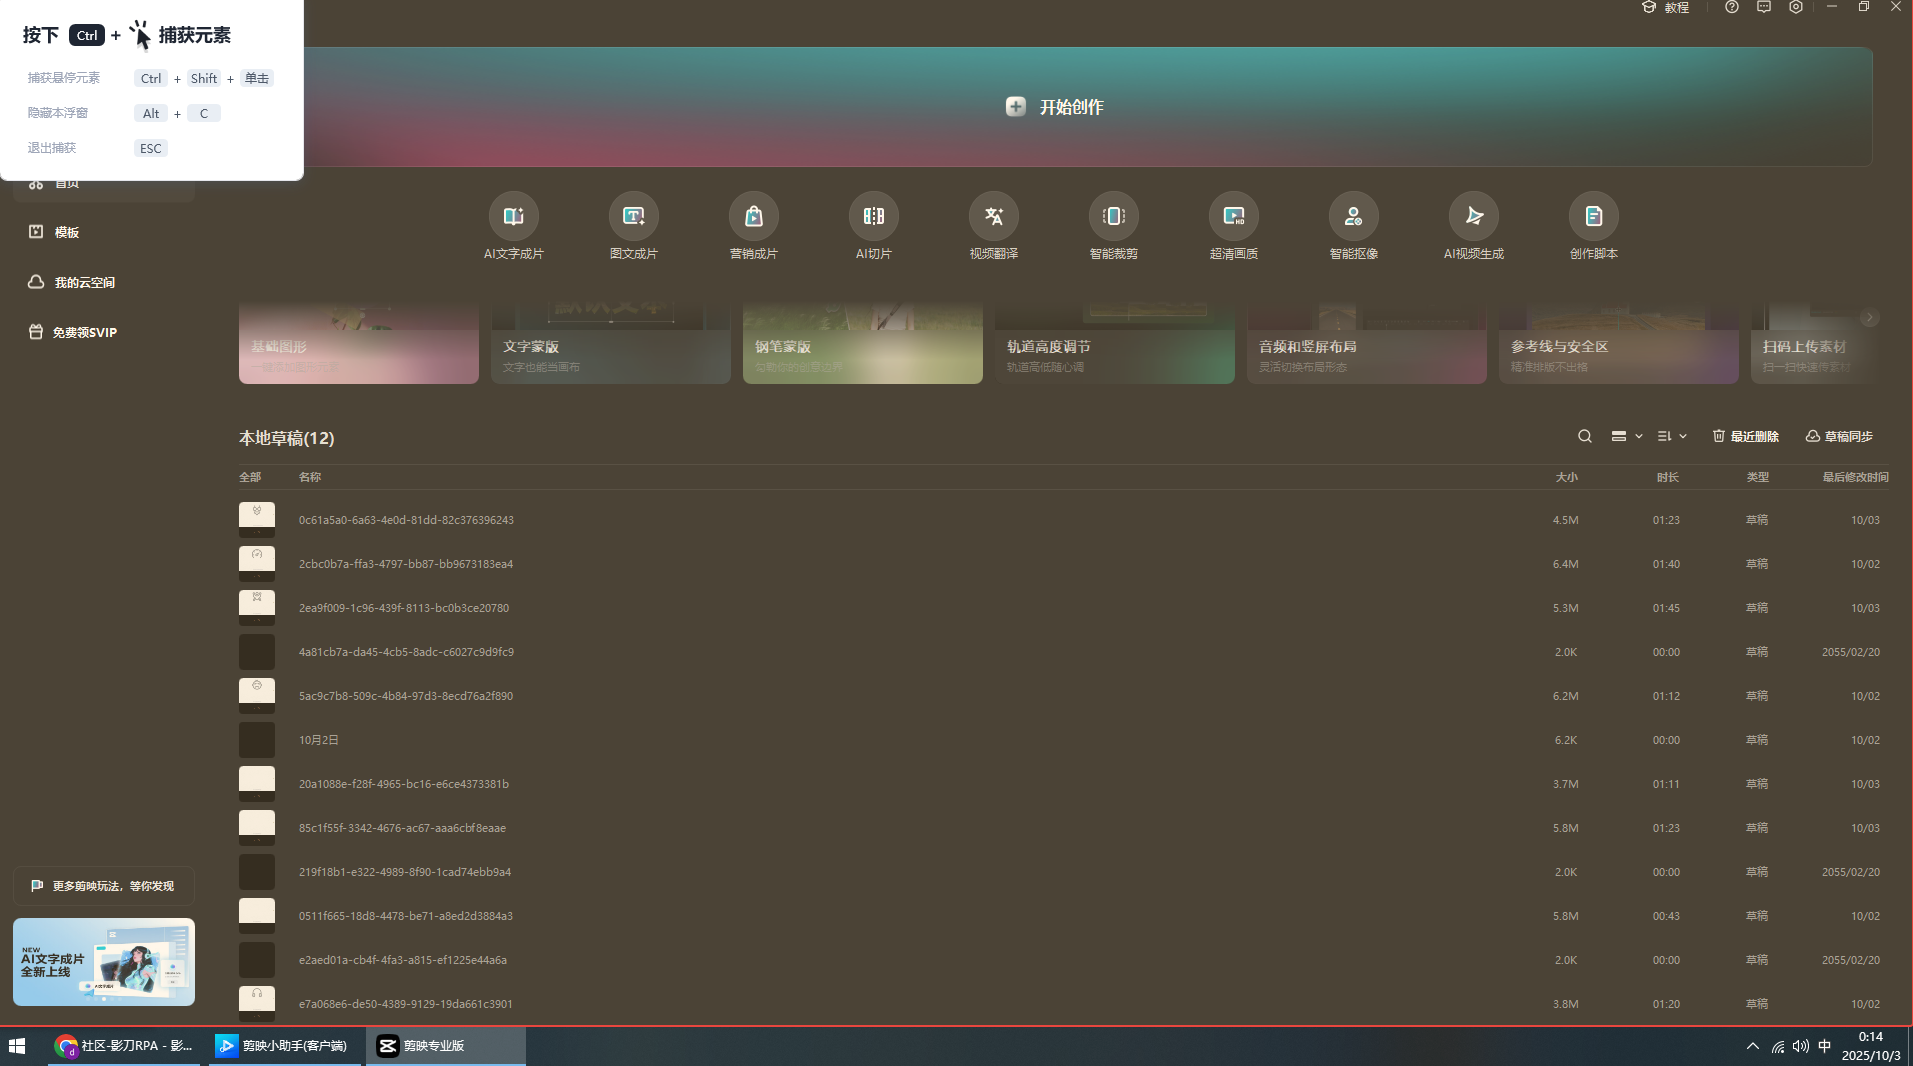Image resolution: width=1913 pixels, height=1066 pixels.
Task: Select 免费领SVIP in the sidebar
Action: pyautogui.click(x=104, y=332)
